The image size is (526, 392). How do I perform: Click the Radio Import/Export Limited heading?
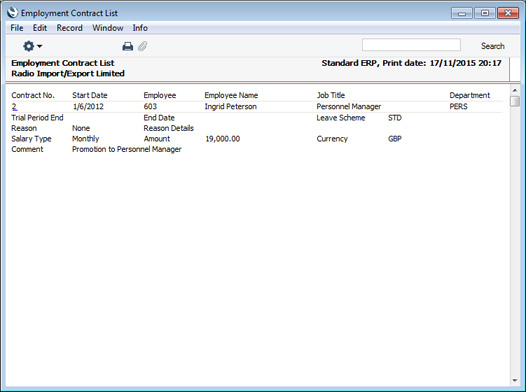68,73
